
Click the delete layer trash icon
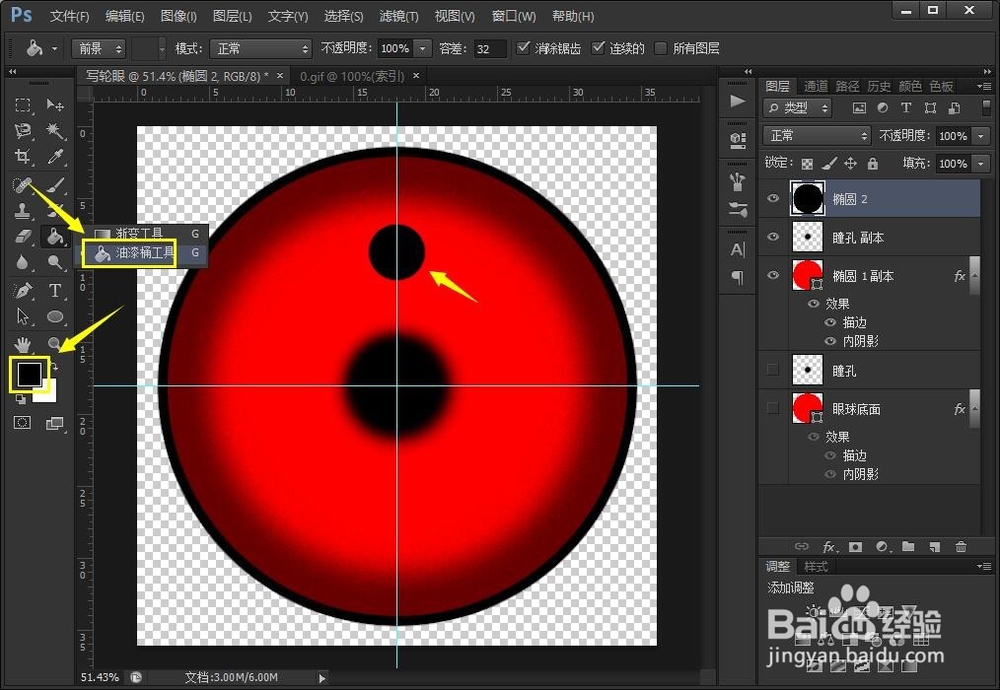pyautogui.click(x=960, y=547)
